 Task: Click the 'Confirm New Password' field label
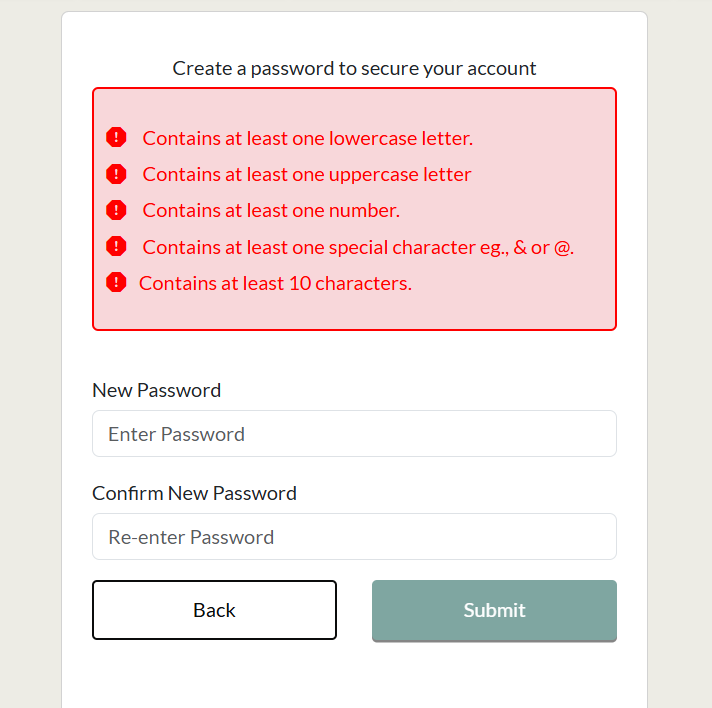tap(194, 493)
